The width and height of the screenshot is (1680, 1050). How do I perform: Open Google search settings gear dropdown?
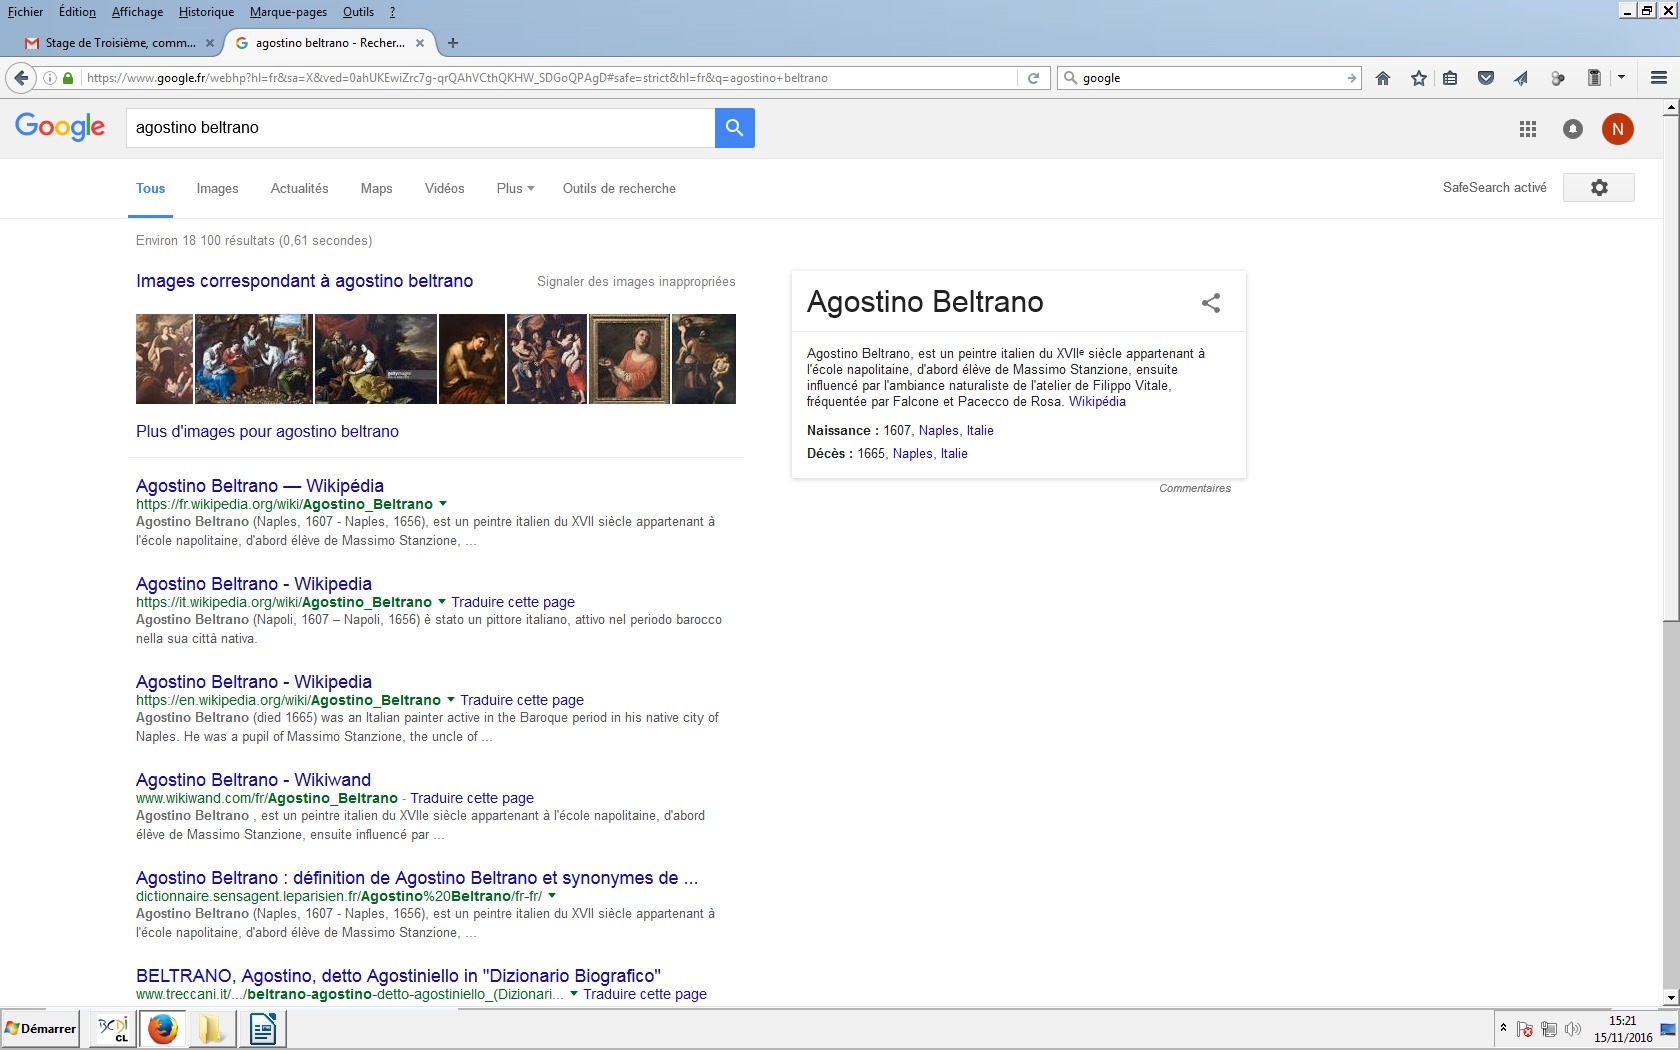tap(1598, 188)
